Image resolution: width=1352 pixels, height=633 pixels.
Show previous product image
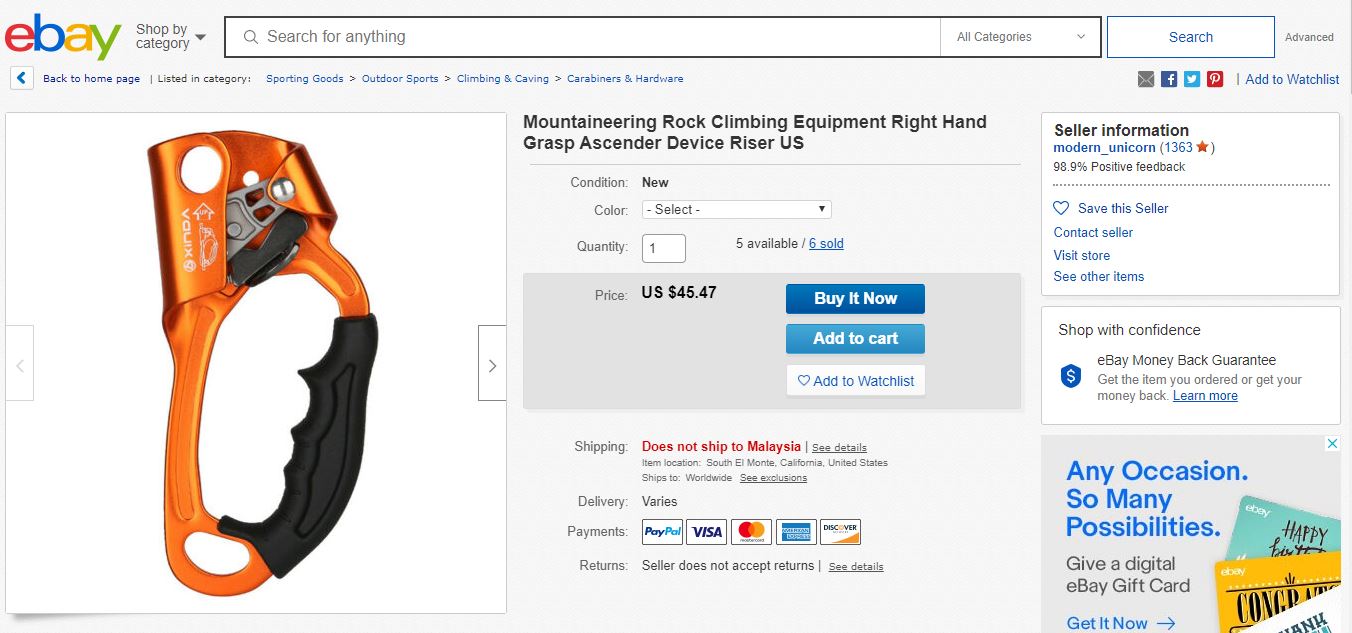click(20, 363)
